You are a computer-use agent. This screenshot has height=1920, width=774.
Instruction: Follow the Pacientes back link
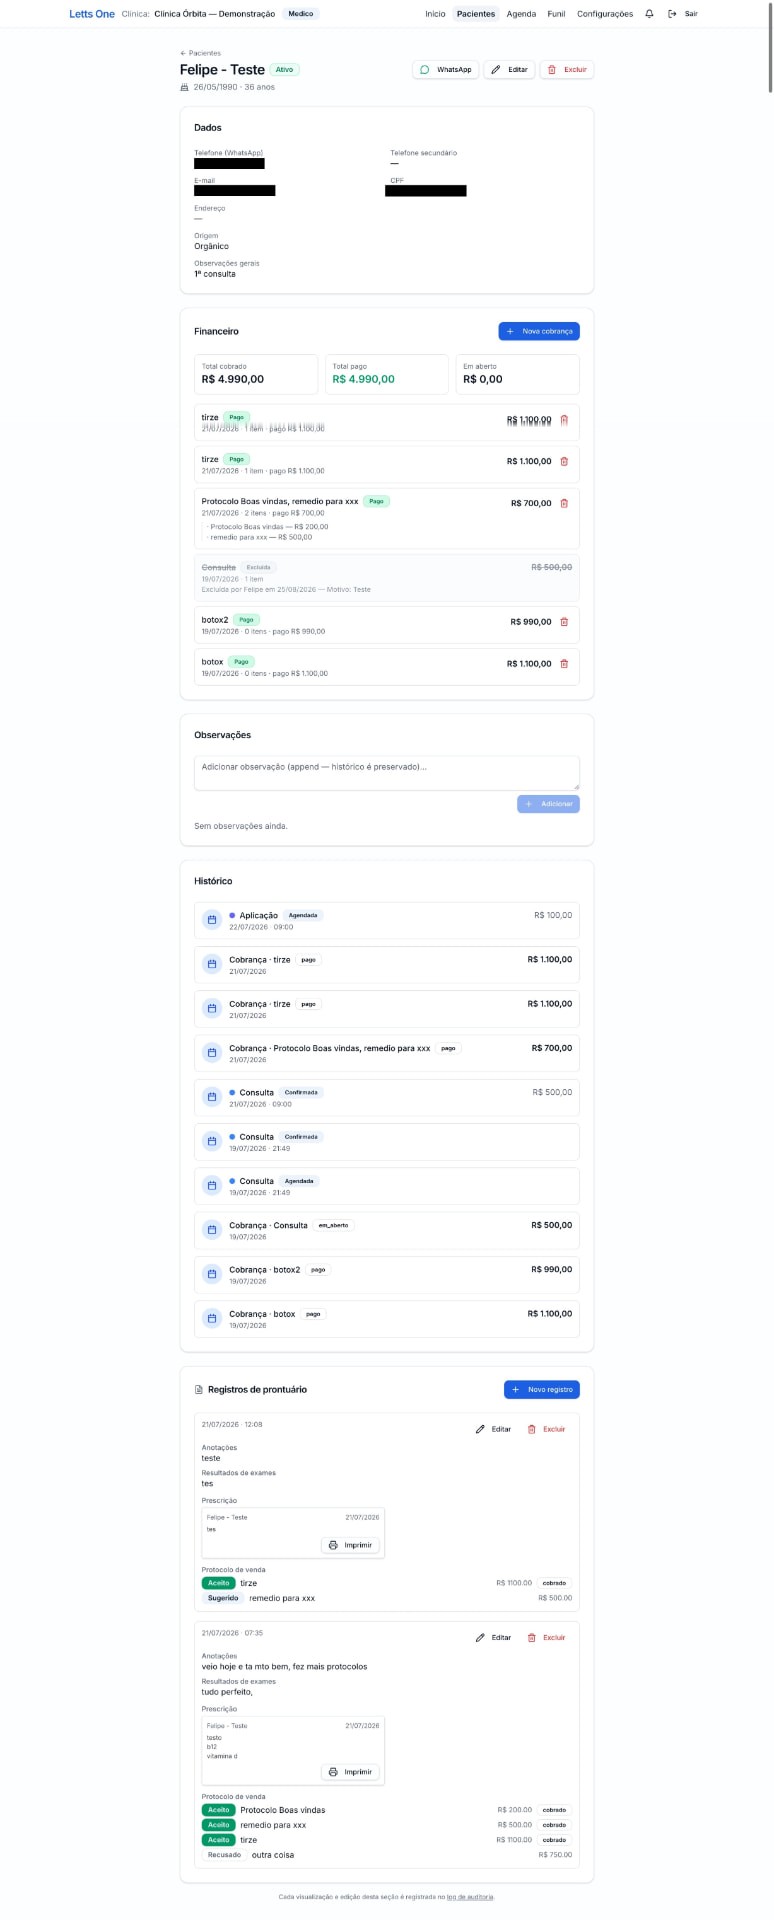coord(200,53)
